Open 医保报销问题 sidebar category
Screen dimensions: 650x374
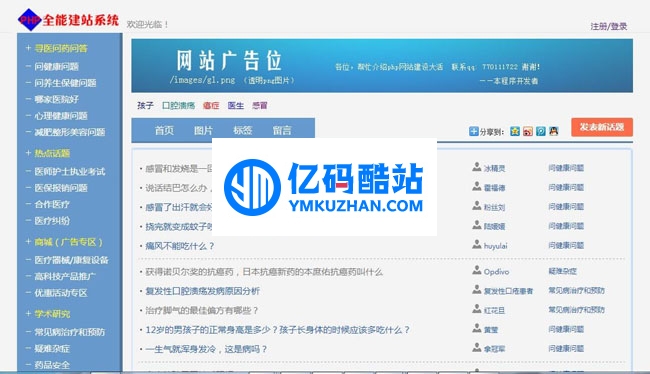(x=61, y=188)
